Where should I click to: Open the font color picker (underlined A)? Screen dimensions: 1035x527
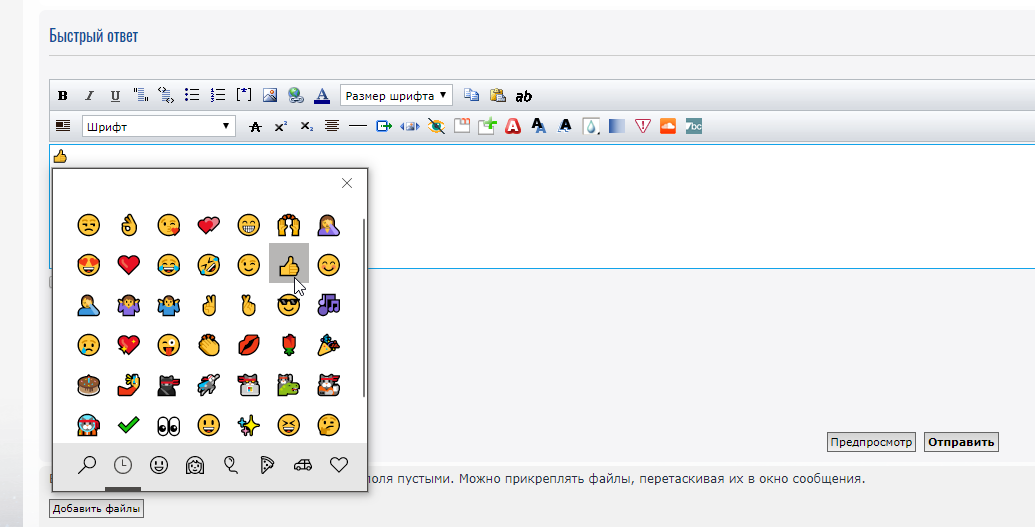pyautogui.click(x=321, y=95)
